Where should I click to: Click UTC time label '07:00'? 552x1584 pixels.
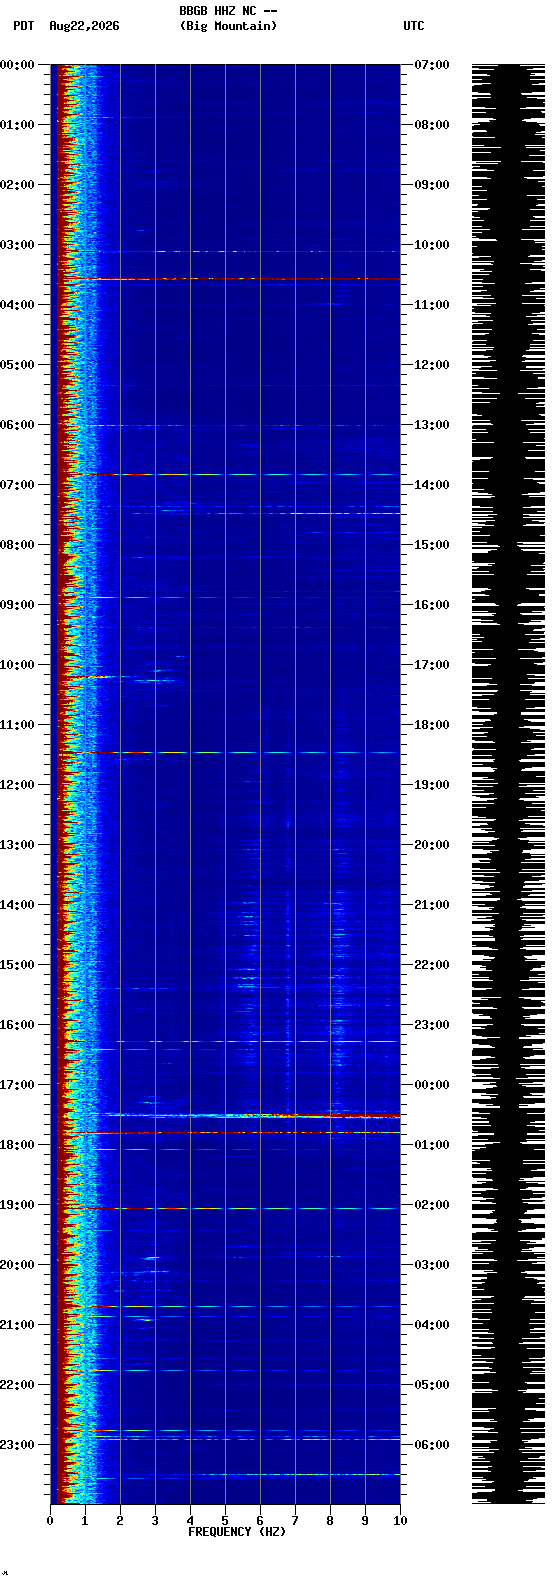click(432, 65)
